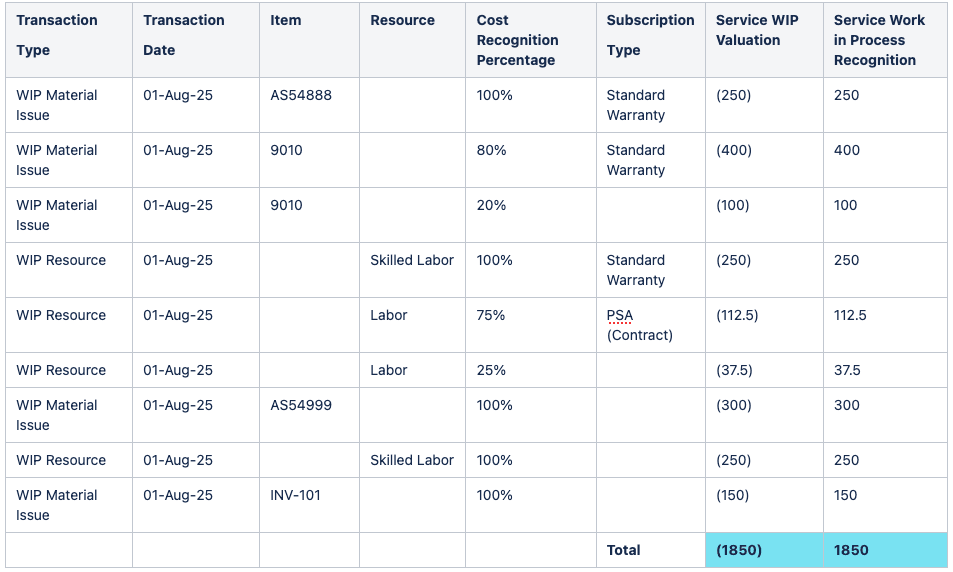Select the Total label cell
The image size is (953, 572).
[650, 550]
